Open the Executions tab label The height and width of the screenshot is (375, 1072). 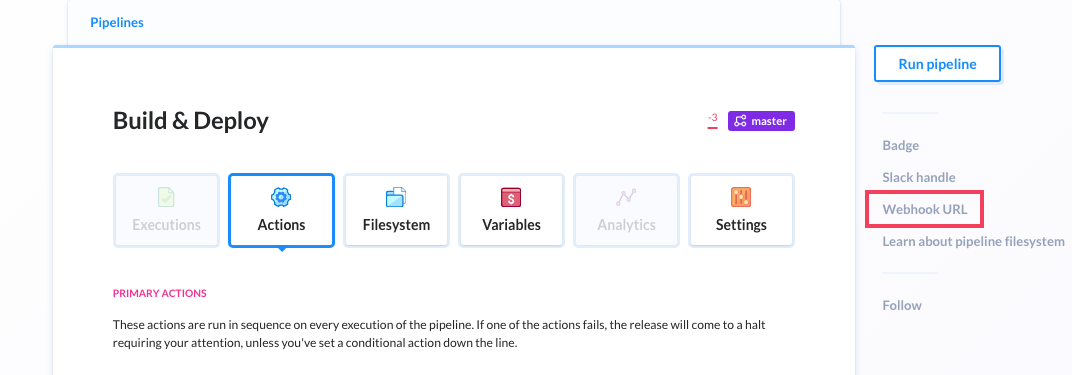click(x=166, y=225)
